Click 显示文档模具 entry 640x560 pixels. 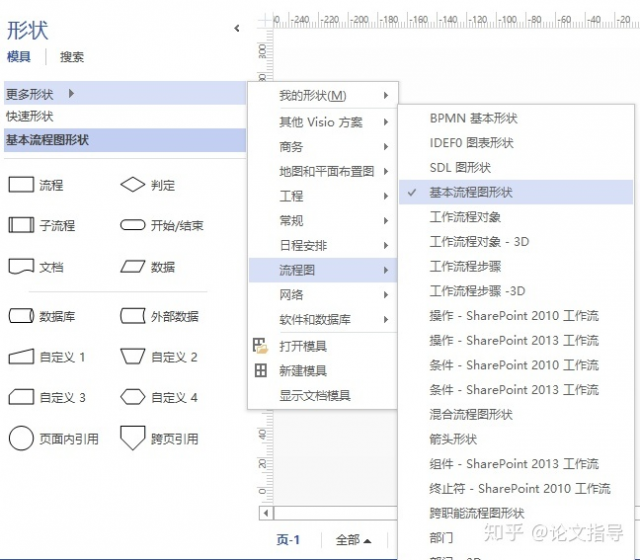[x=323, y=395]
